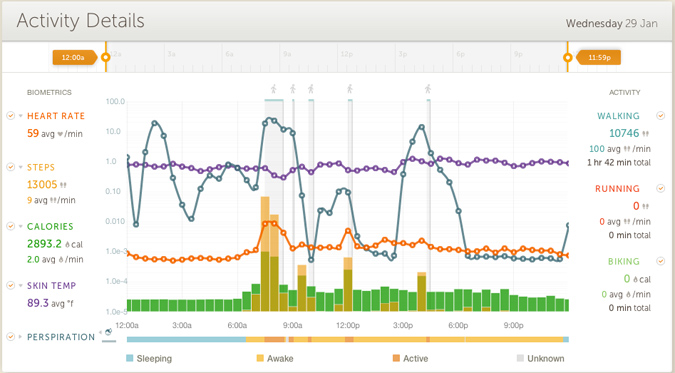
Task: Click the blue sleeping segment of the state bar
Action: [x=186, y=339]
